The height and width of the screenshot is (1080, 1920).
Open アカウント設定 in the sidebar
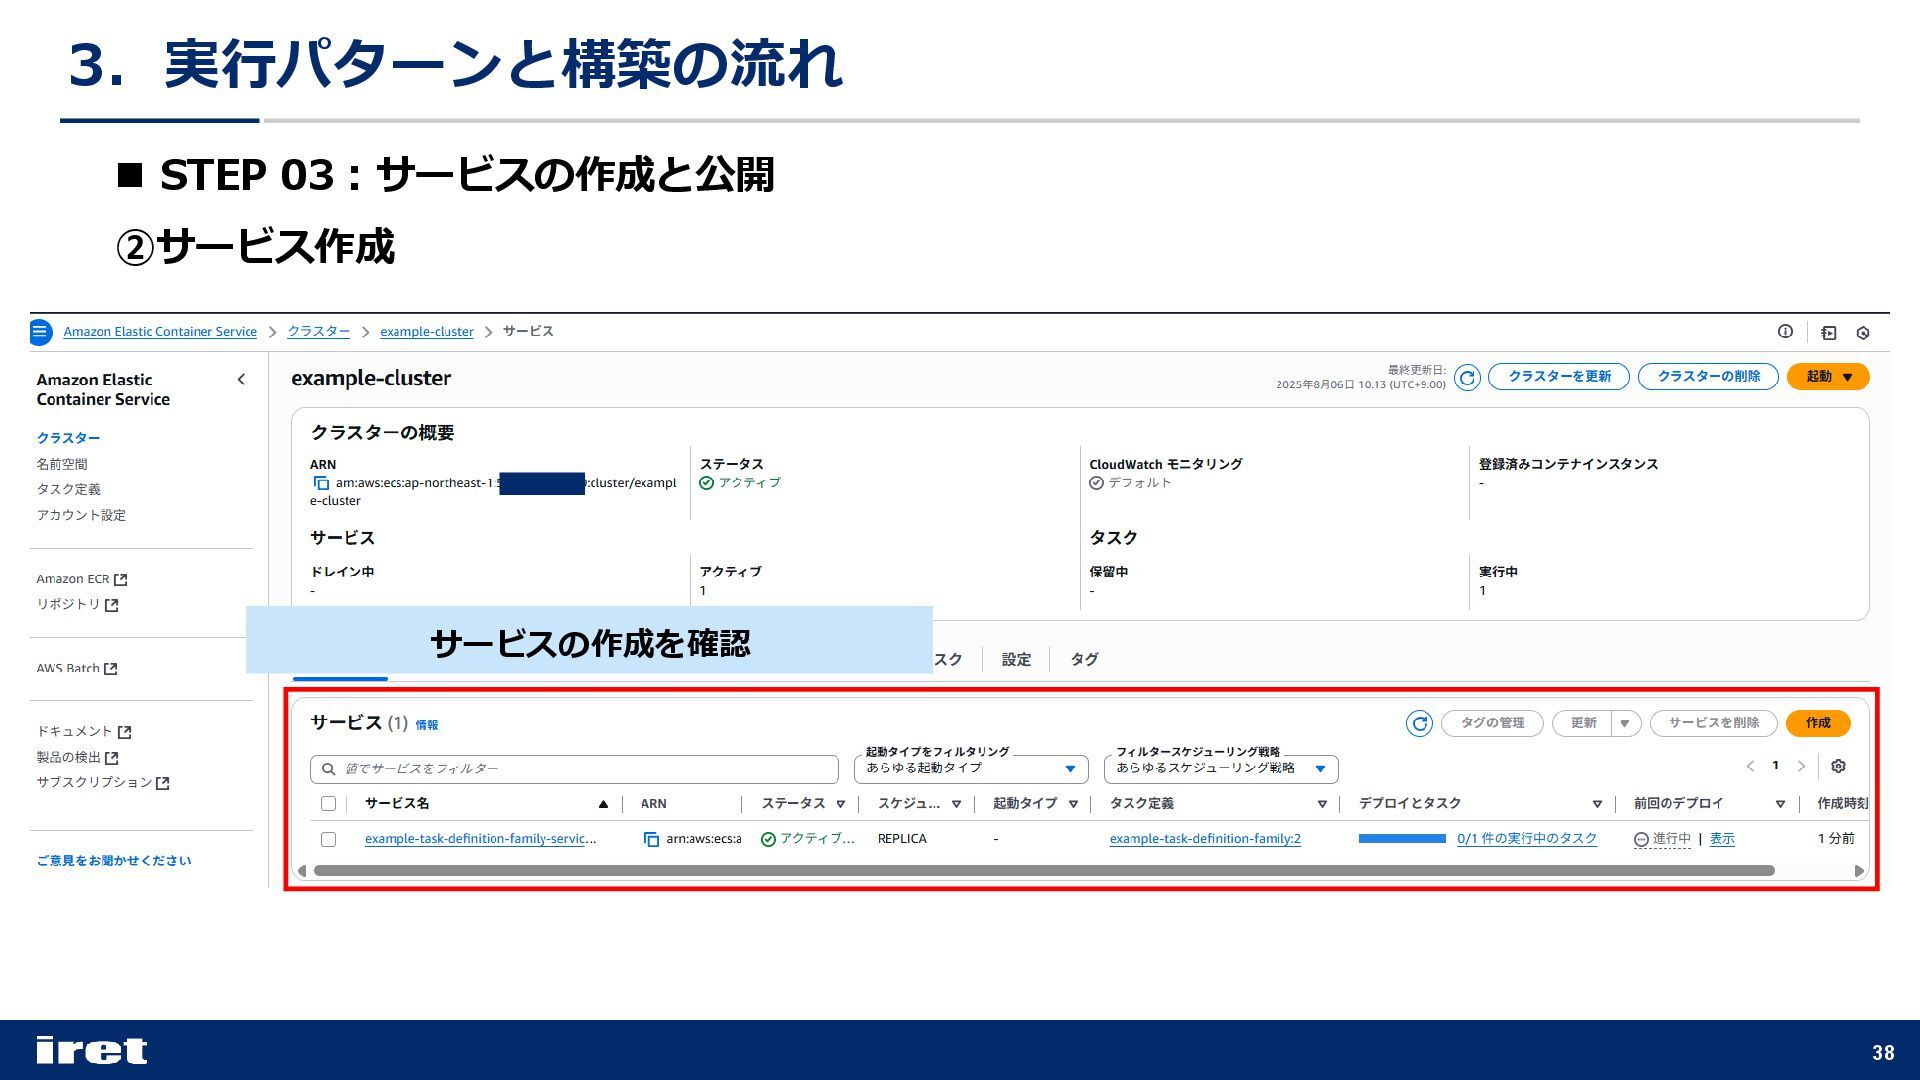pos(81,516)
